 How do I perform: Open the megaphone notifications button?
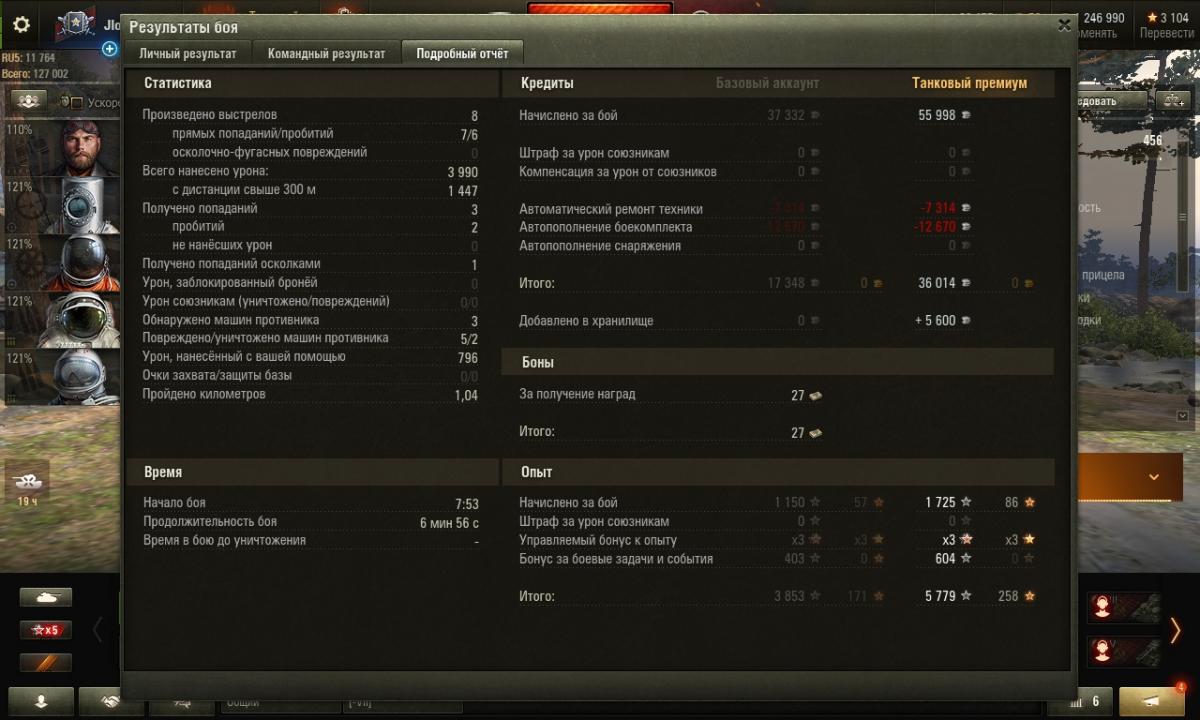(1153, 701)
